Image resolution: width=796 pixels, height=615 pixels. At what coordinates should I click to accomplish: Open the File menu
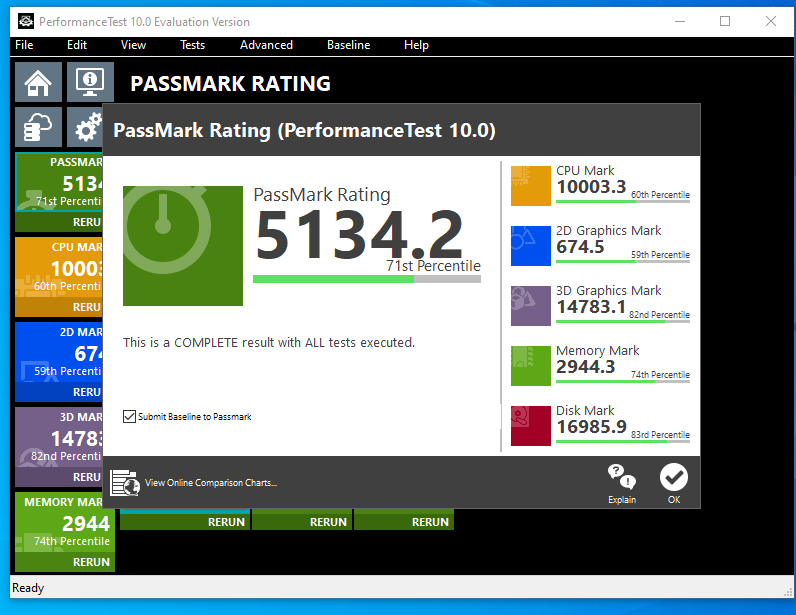[x=24, y=45]
